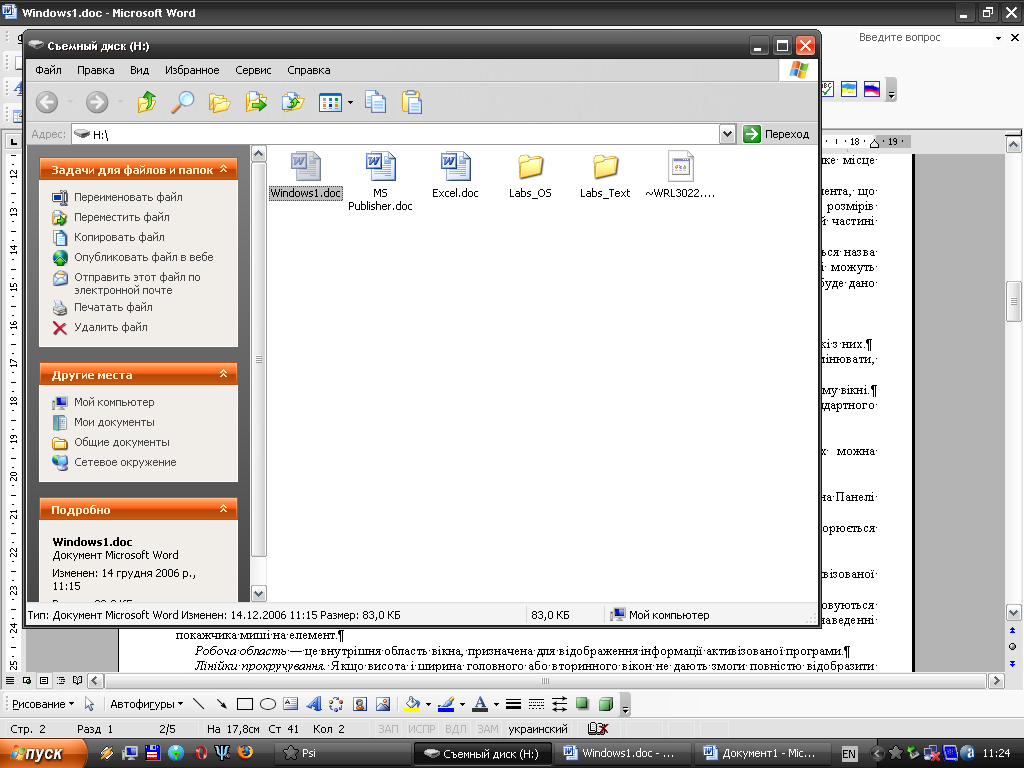This screenshot has height=768, width=1024.
Task: Click the Переход go button
Action: (776, 134)
